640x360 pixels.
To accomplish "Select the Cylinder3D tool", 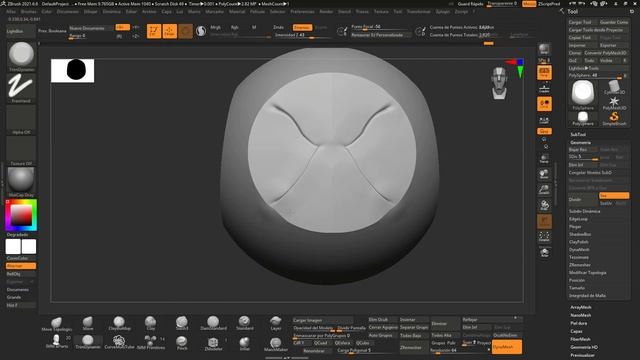I will pos(613,87).
